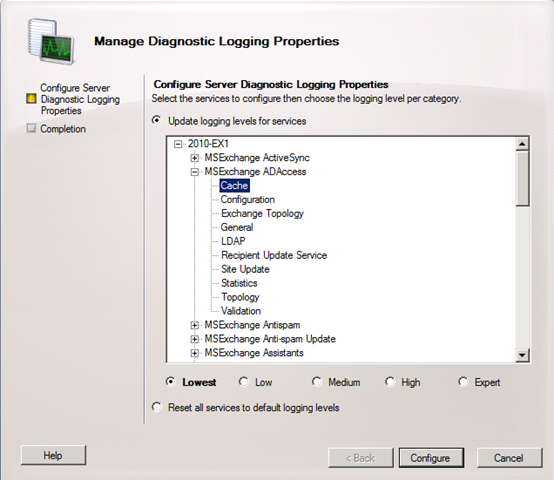Select the 2010-EX1 server label
This screenshot has width=554, height=480.
pos(208,144)
